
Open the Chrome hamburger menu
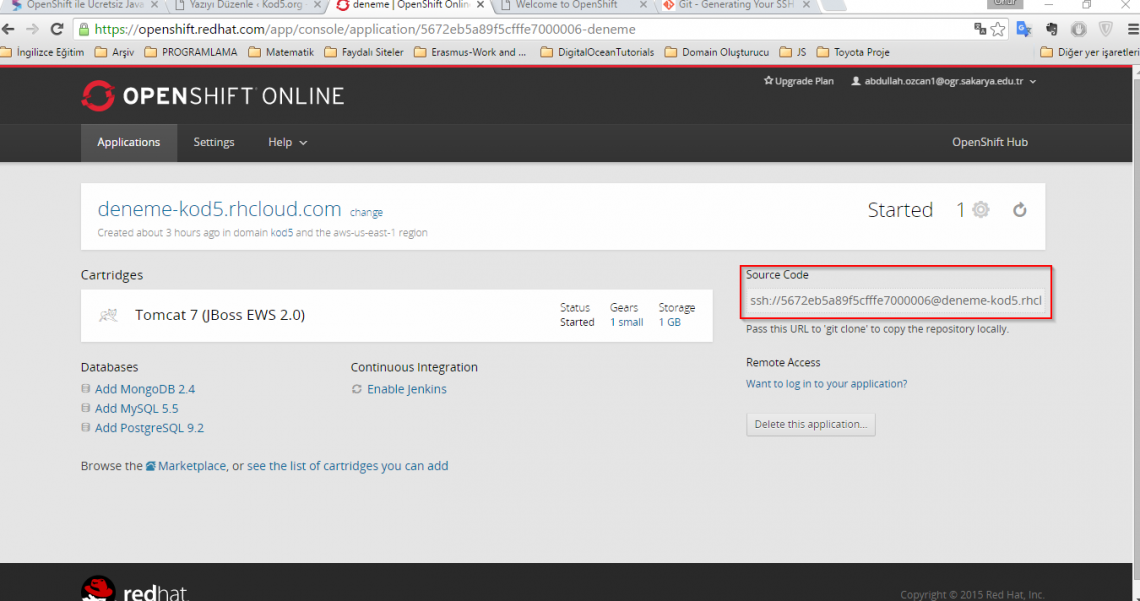point(1133,29)
